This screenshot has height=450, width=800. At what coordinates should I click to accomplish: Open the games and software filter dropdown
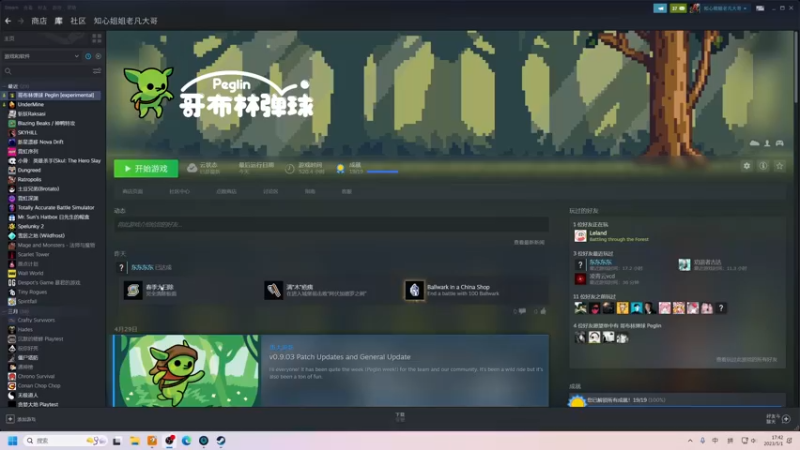(x=41, y=56)
